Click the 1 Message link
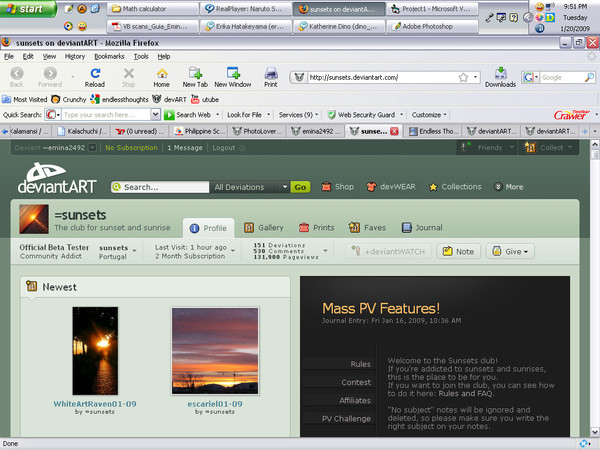Viewport: 600px width, 450px height. [185, 148]
